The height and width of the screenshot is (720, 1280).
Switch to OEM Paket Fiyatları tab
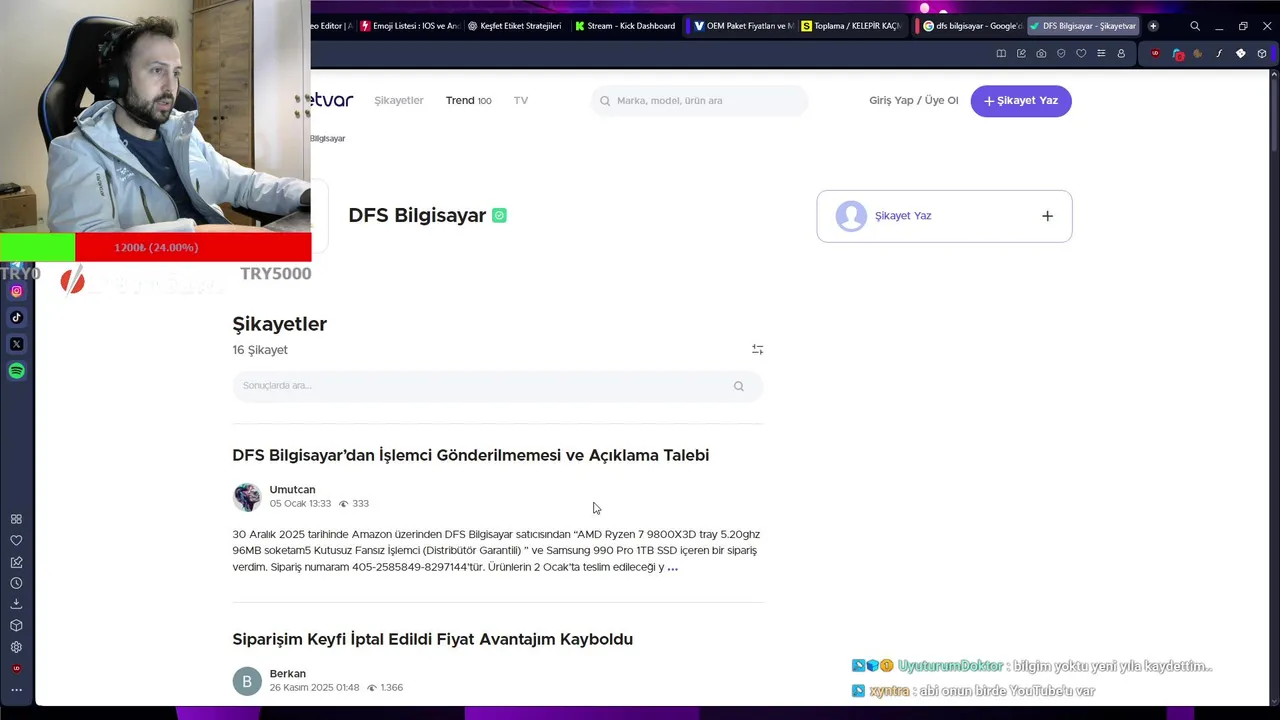click(x=743, y=26)
